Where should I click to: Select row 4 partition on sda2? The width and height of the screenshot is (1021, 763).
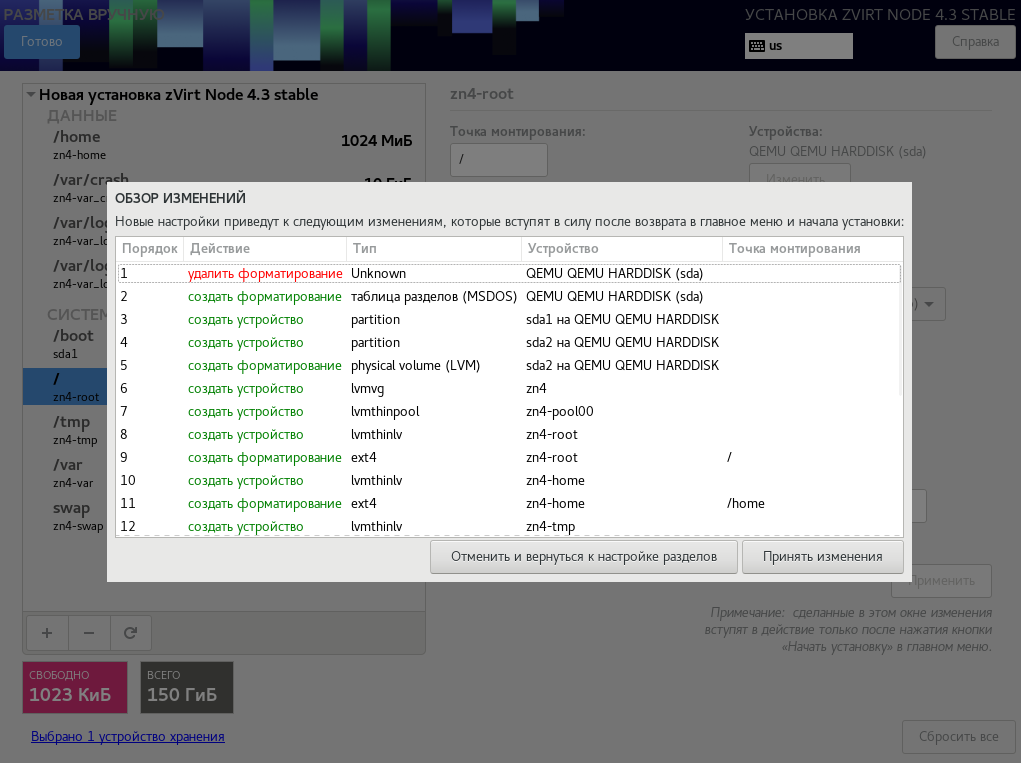(x=509, y=342)
